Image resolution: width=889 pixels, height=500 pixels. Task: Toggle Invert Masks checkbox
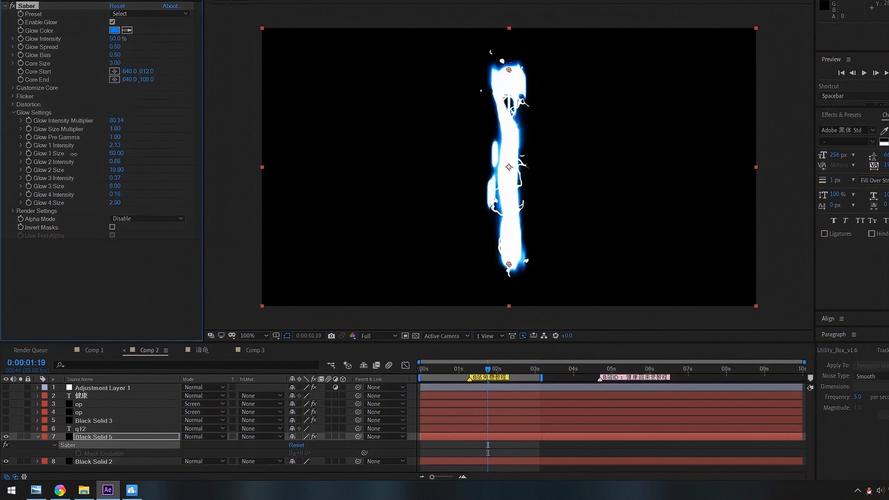pos(112,227)
